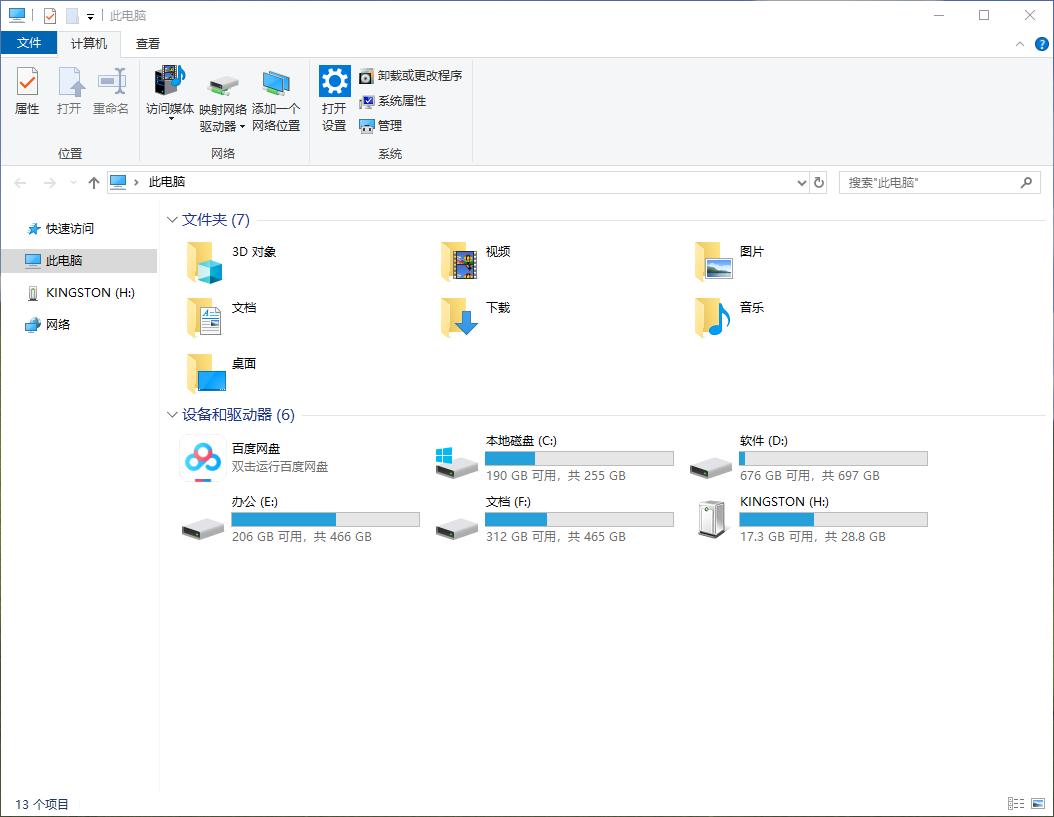Viewport: 1054px width, 817px height.
Task: Click the 映射网络驱动器 icon
Action: pyautogui.click(x=222, y=96)
